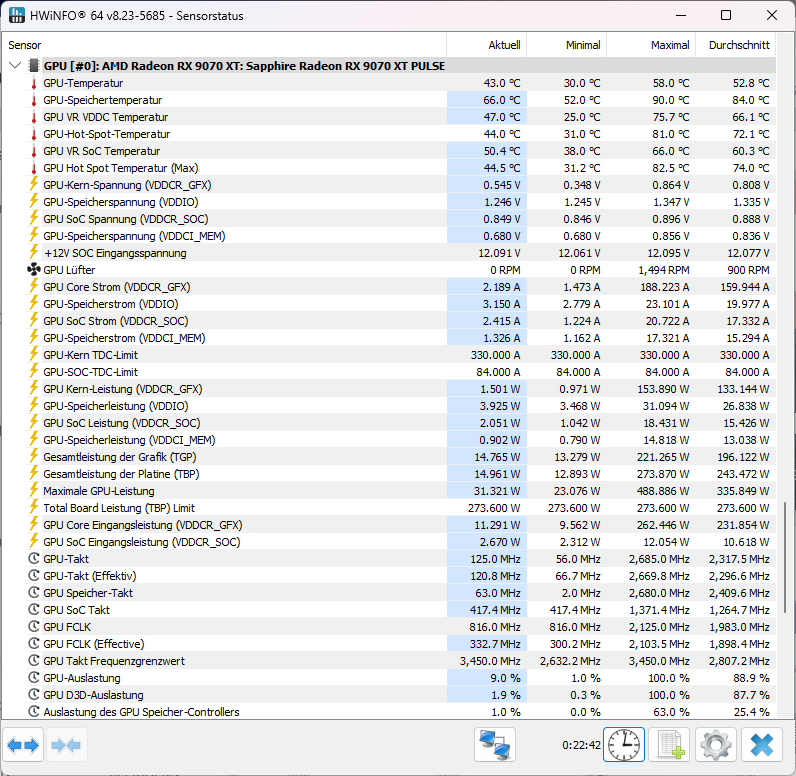Select the GPU Hot Spot Temperatur (Max) row
Screen dimensions: 796x776
[401, 168]
